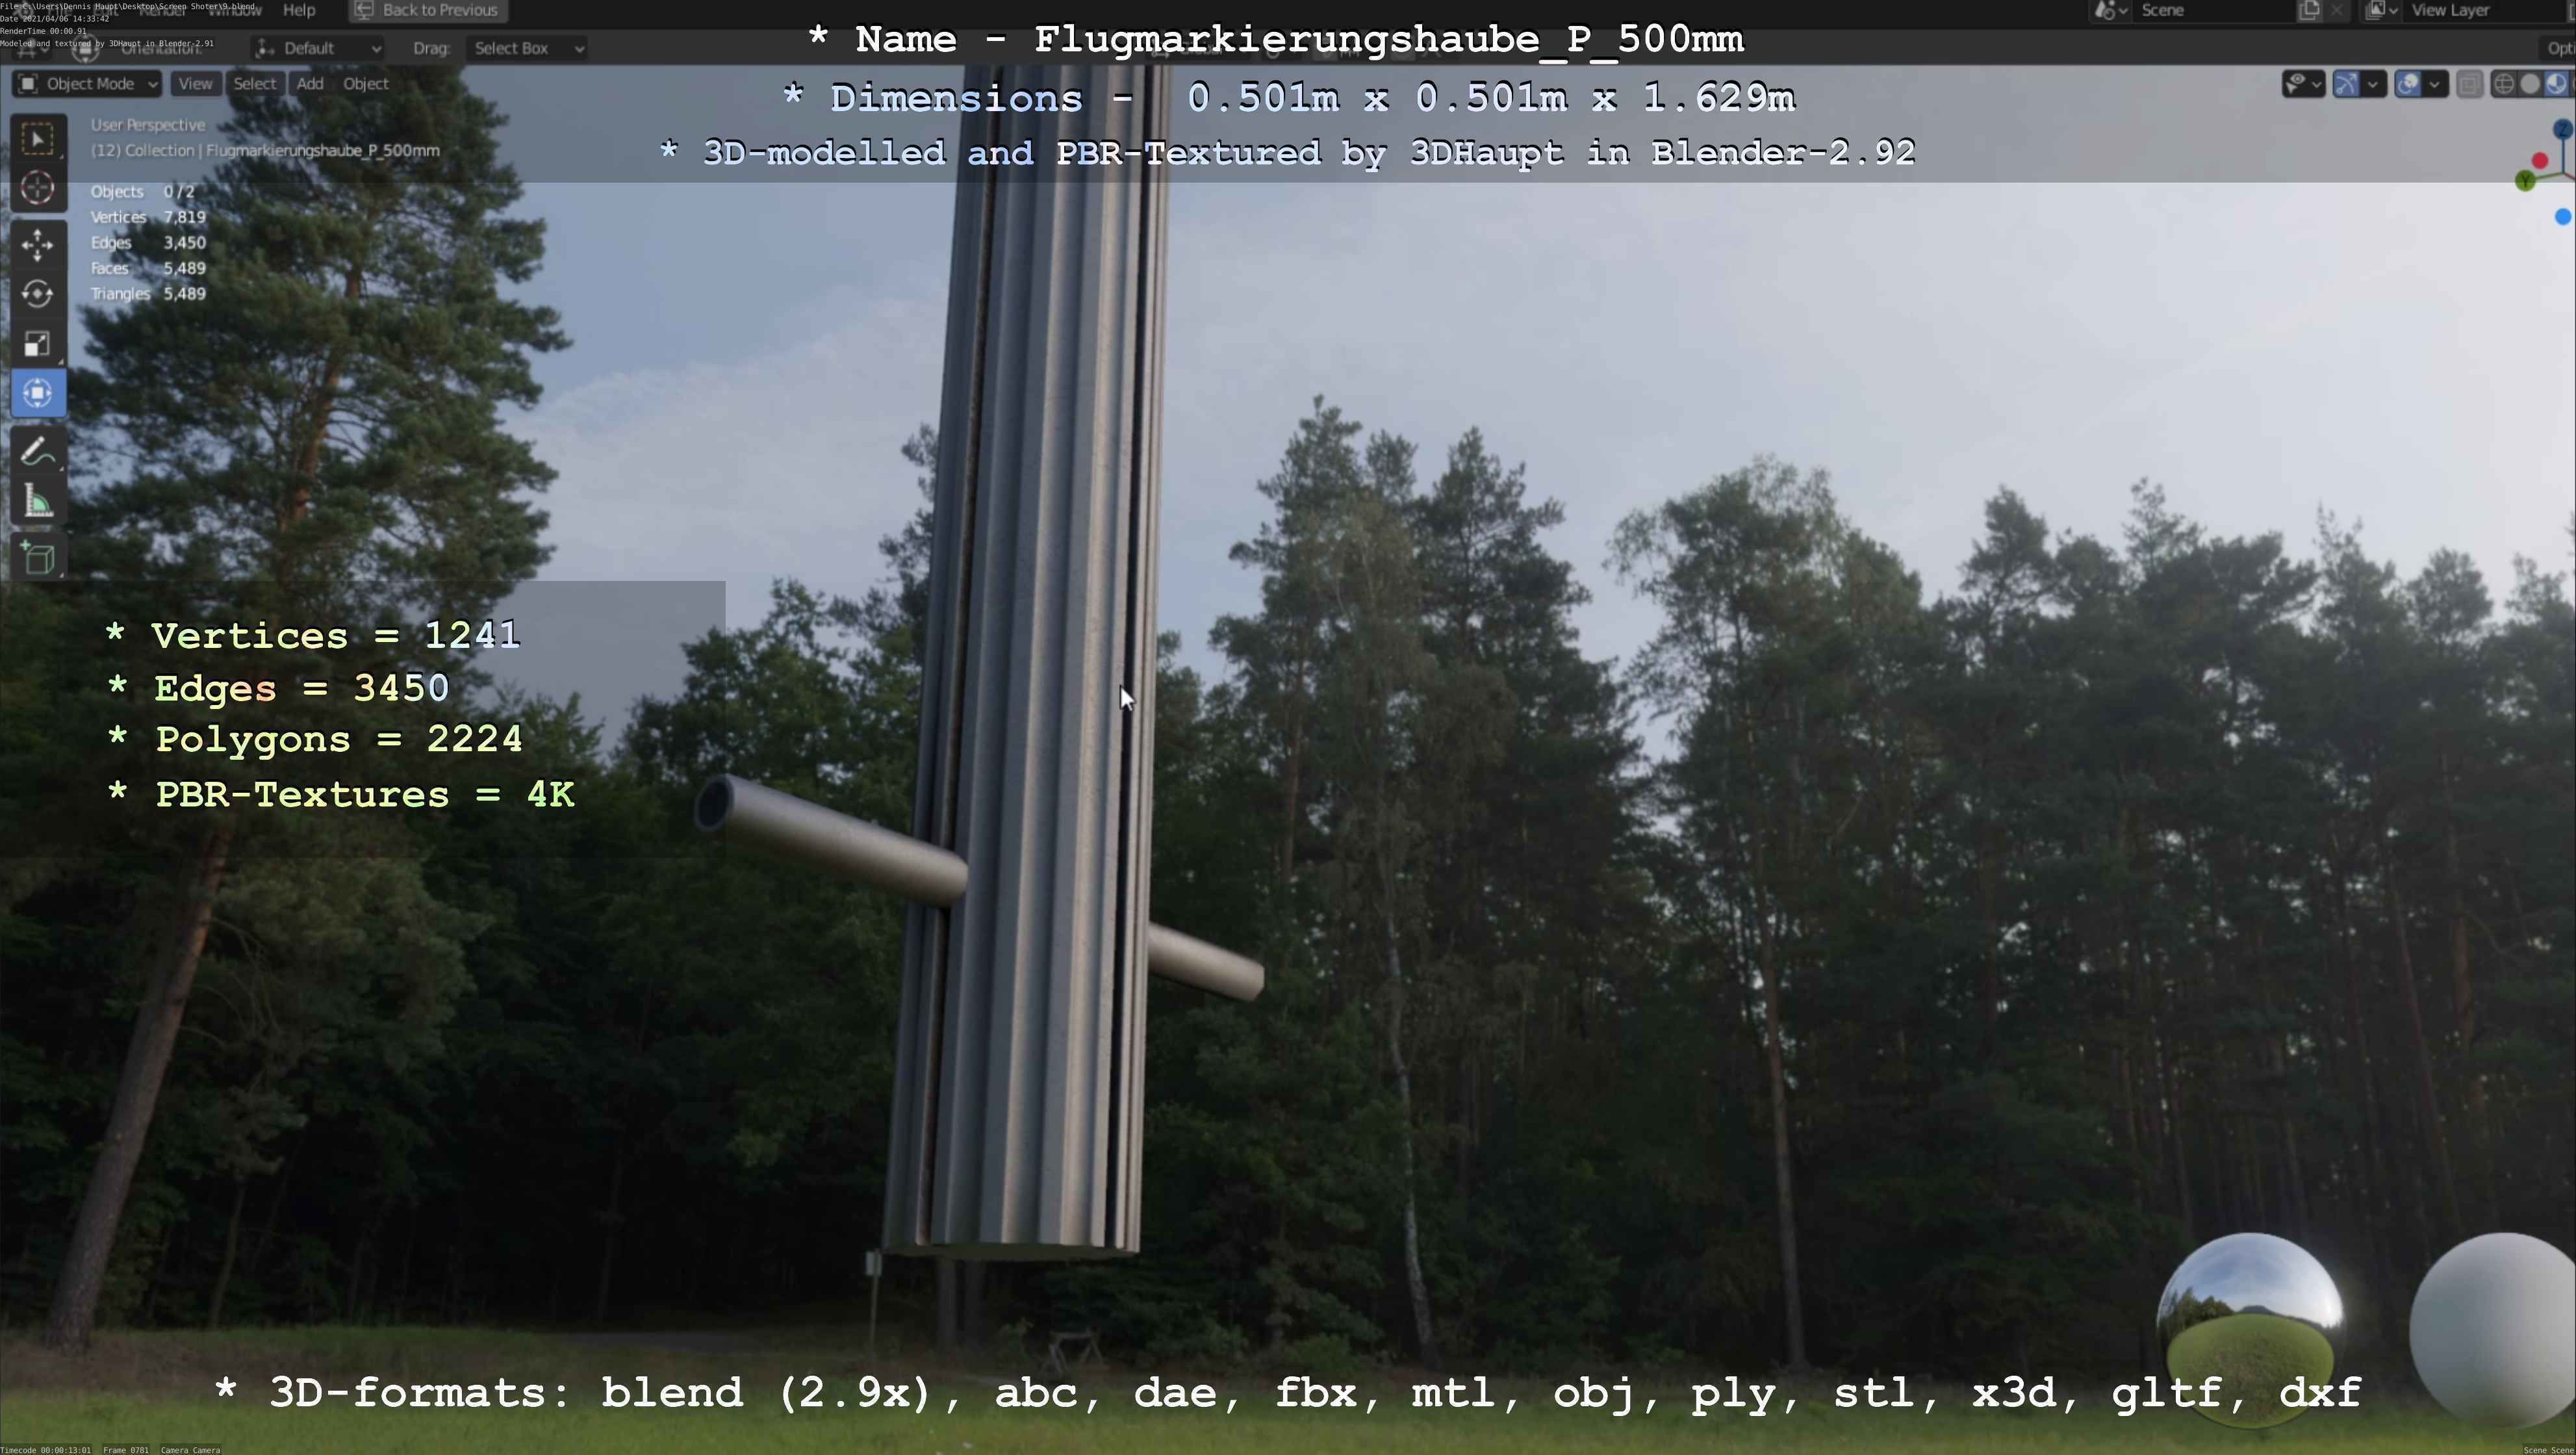Toggle viewport overlays display
2576x1455 pixels.
pos(2408,84)
